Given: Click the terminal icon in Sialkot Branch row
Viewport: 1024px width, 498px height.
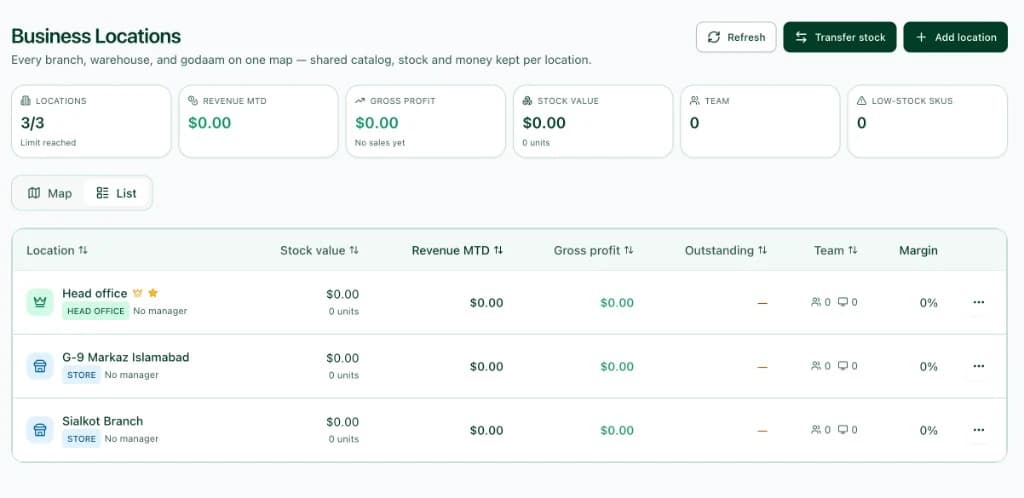Looking at the screenshot, I should pyautogui.click(x=843, y=430).
